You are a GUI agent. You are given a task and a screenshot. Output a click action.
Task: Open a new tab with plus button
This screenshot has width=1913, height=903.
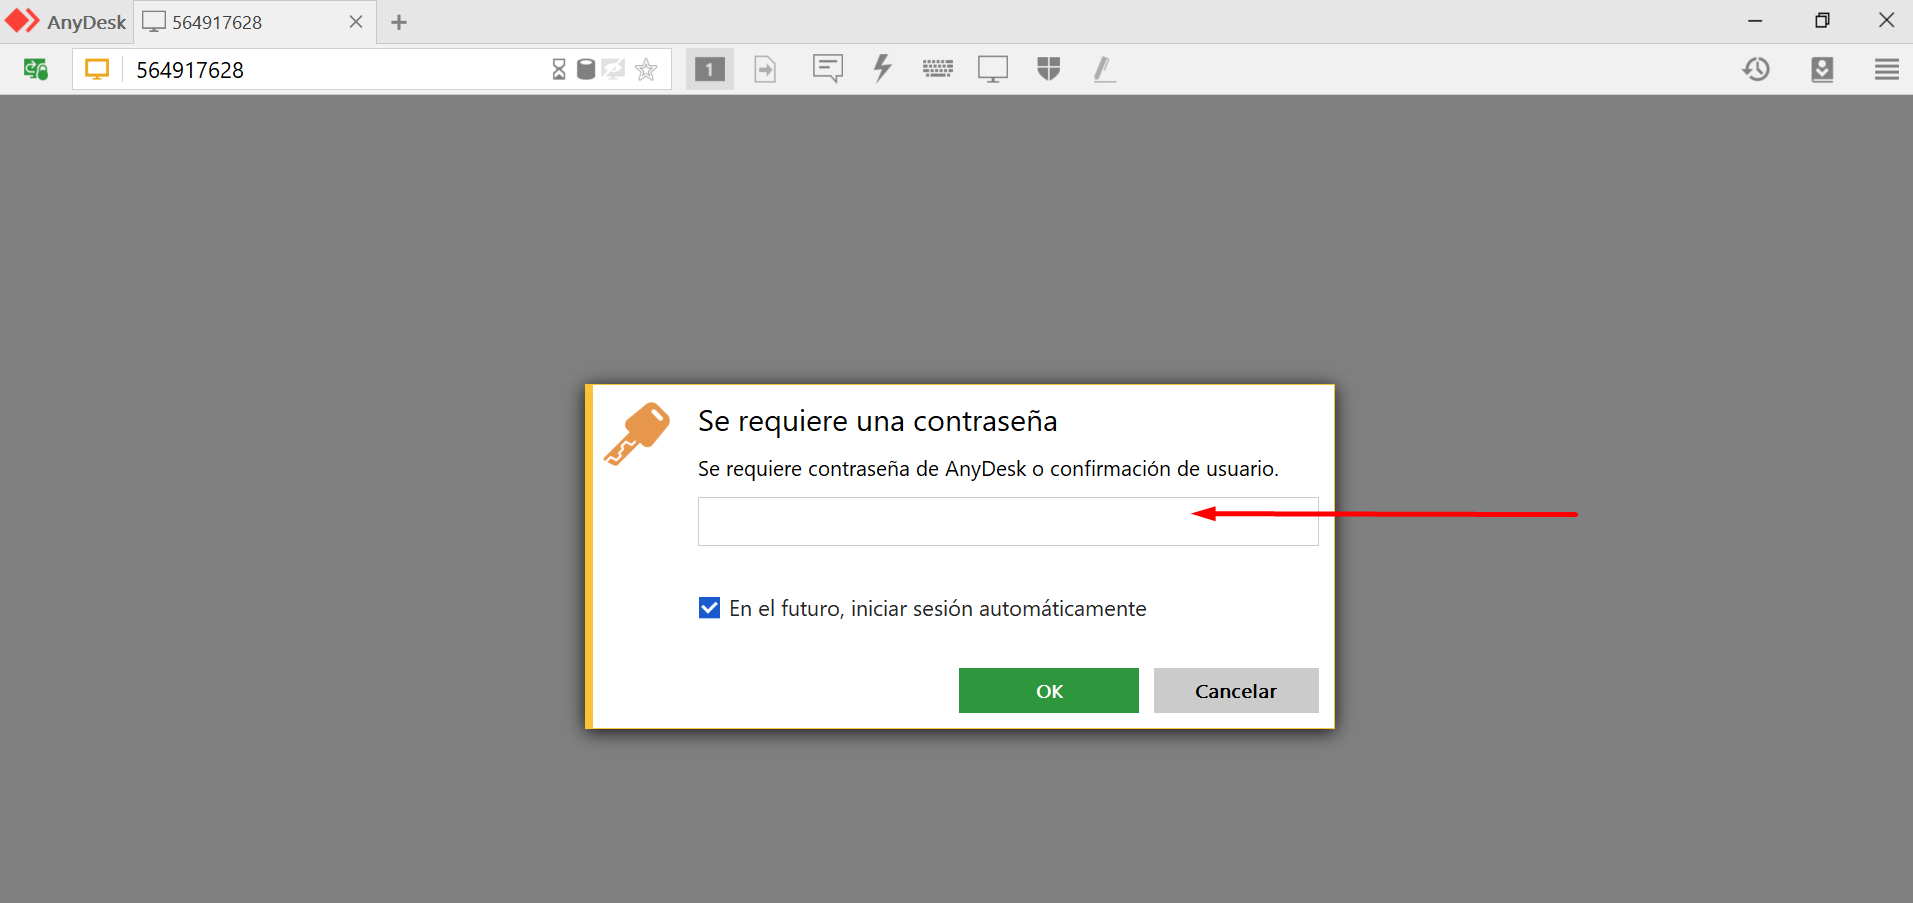[x=399, y=22]
